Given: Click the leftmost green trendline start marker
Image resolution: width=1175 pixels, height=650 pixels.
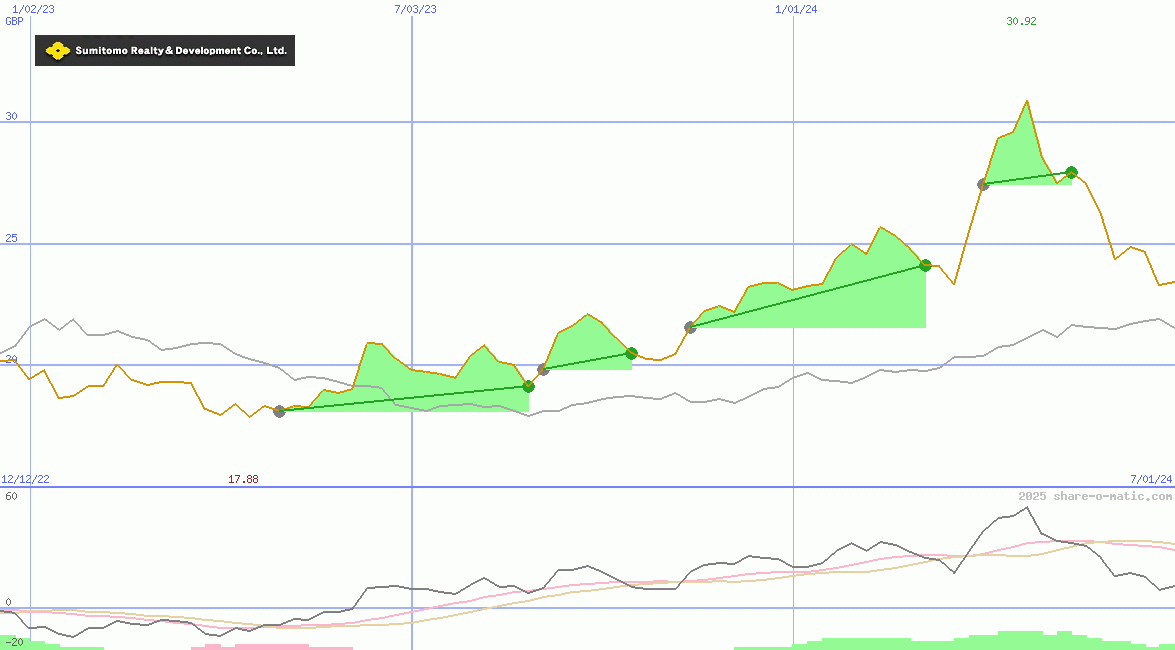Looking at the screenshot, I should (280, 411).
